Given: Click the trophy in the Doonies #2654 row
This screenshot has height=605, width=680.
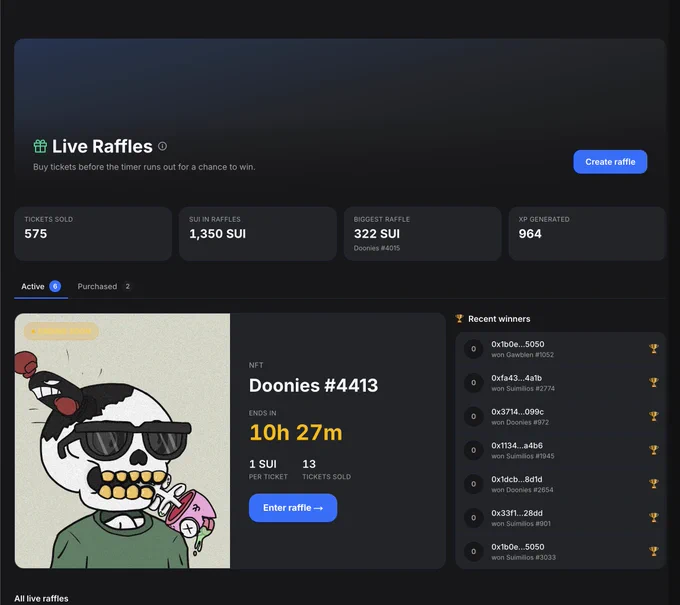Looking at the screenshot, I should click(x=654, y=484).
